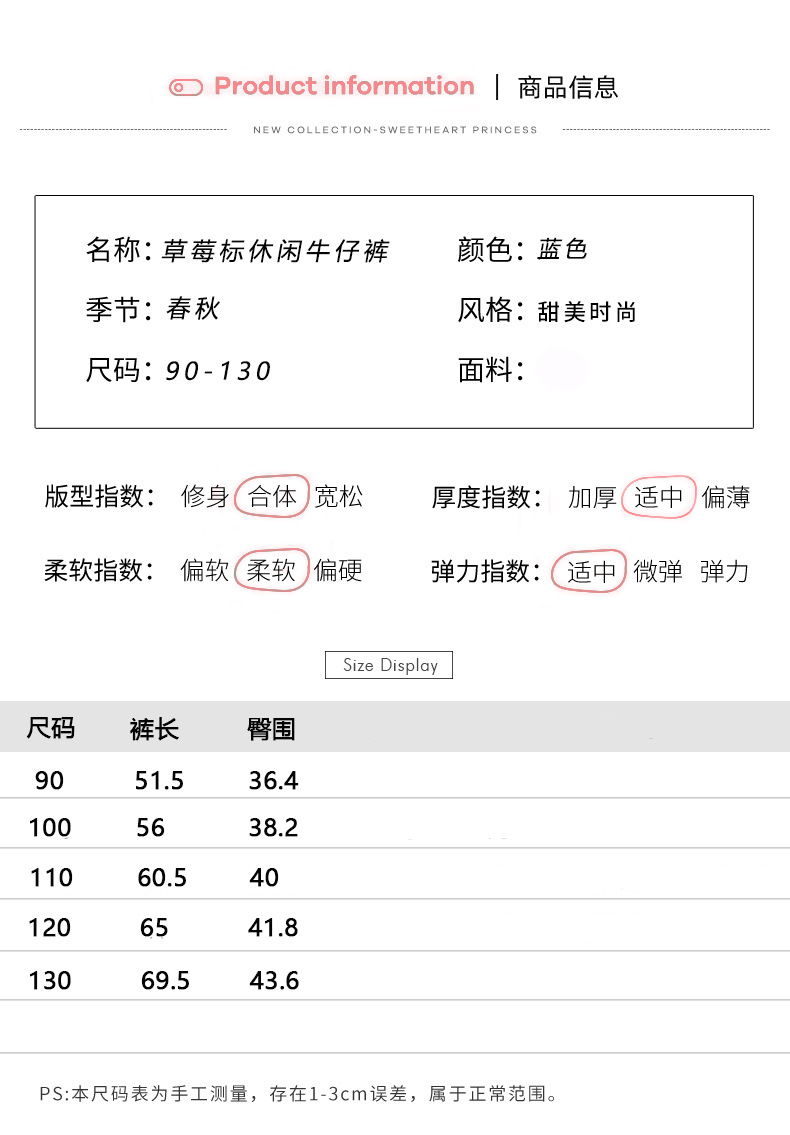Click the pink toggle icon beside Product information
Screen dimensions: 790x1135
(186, 88)
